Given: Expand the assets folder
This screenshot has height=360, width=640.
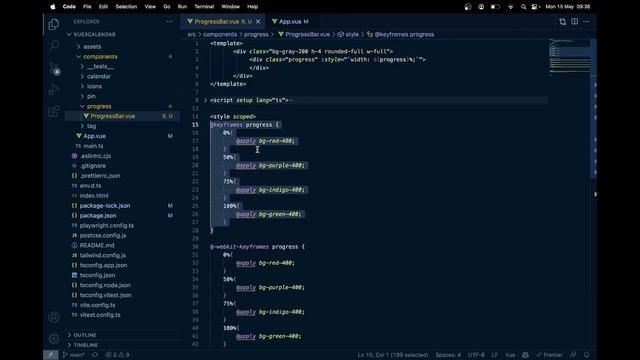Looking at the screenshot, I should (92, 47).
